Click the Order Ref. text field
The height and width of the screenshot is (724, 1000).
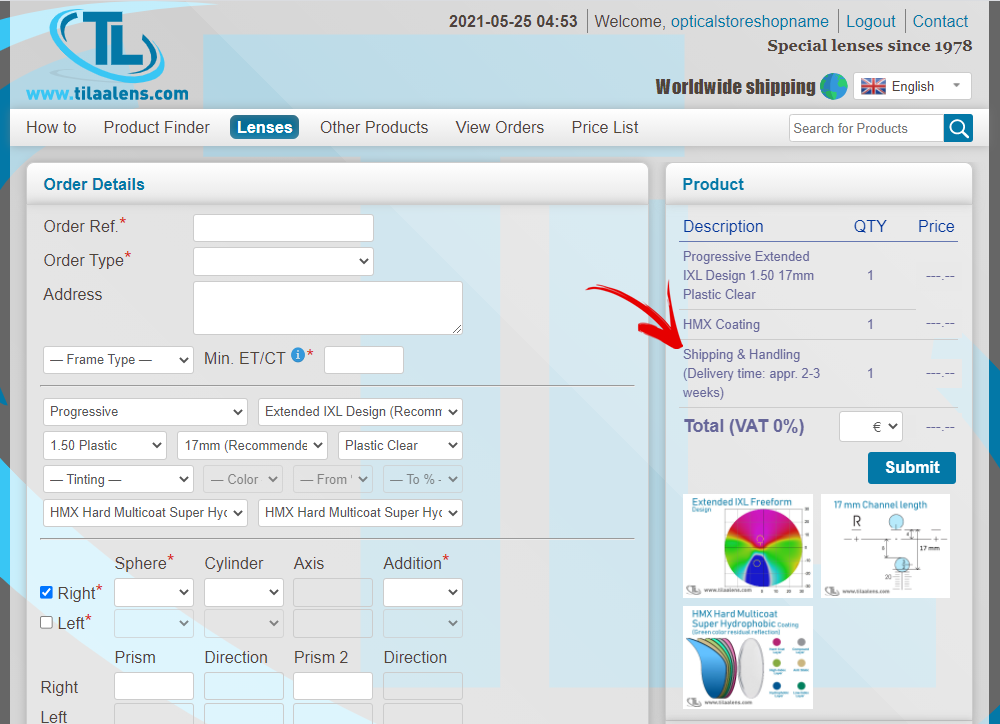click(283, 228)
